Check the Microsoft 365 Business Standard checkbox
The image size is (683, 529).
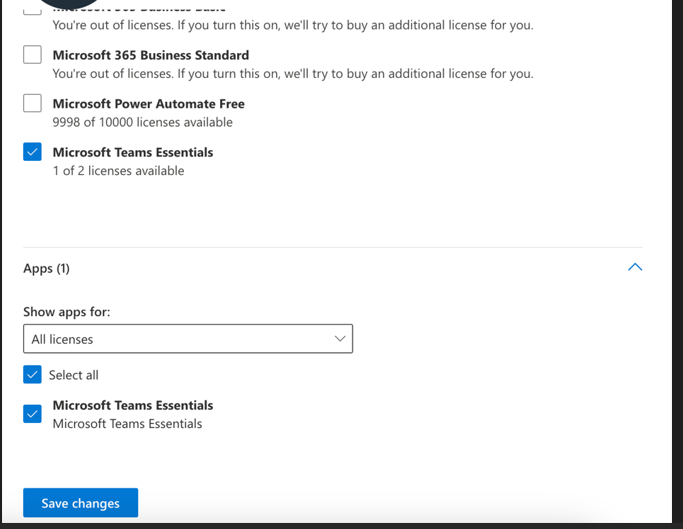(32, 55)
